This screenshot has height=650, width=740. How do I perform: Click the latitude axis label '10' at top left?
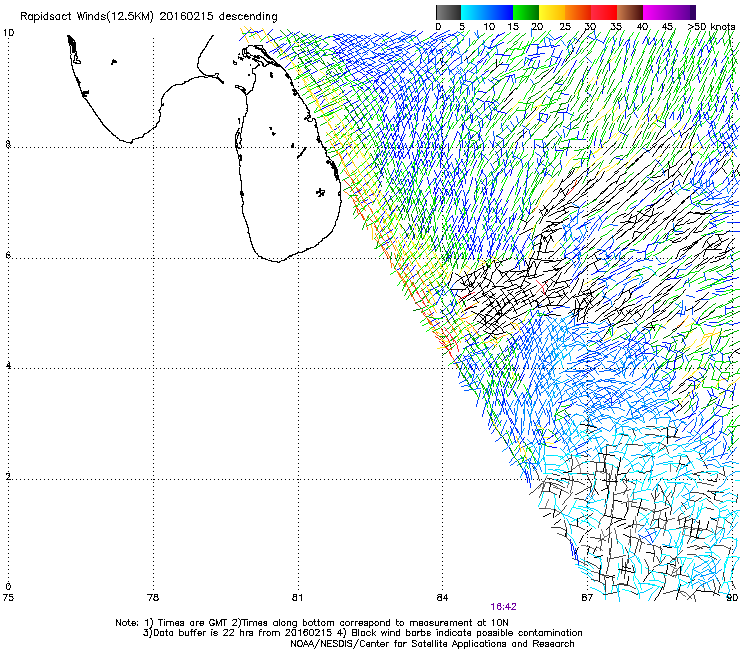click(8, 33)
